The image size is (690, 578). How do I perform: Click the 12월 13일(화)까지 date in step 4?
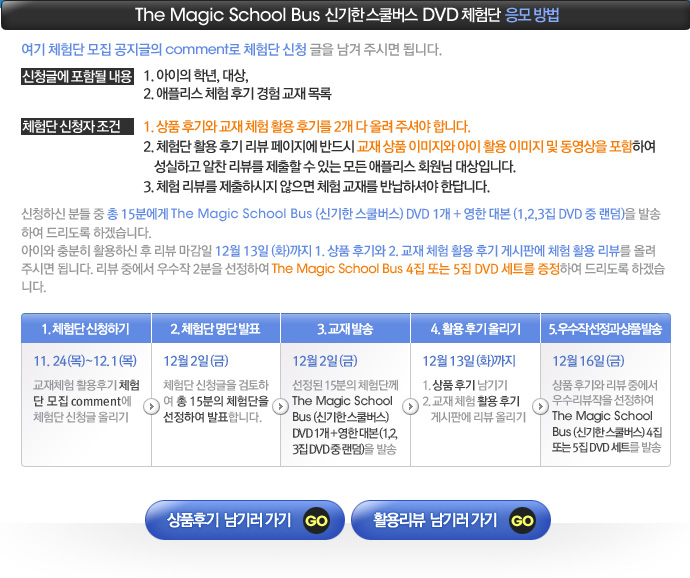coord(470,360)
